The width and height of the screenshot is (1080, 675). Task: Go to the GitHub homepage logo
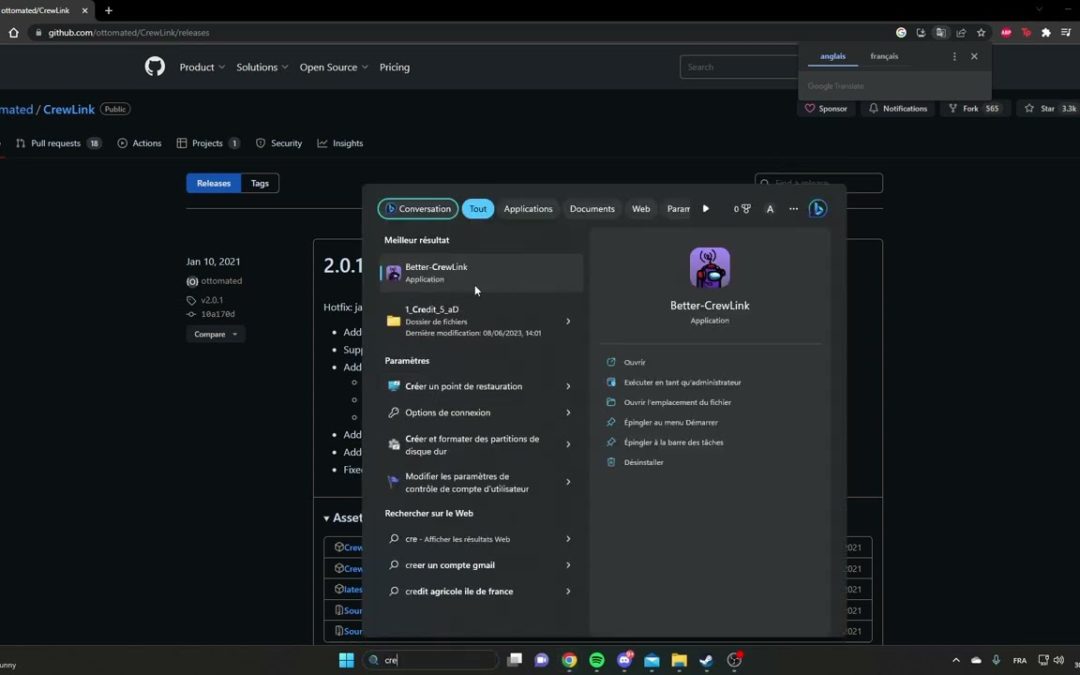tap(155, 67)
